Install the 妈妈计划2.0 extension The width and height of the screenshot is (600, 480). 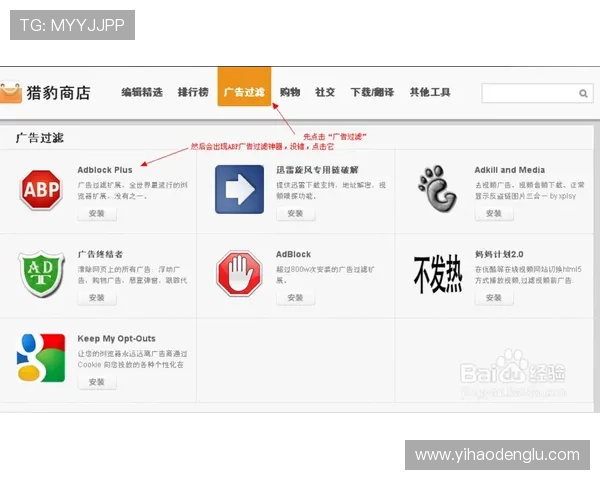click(x=494, y=298)
